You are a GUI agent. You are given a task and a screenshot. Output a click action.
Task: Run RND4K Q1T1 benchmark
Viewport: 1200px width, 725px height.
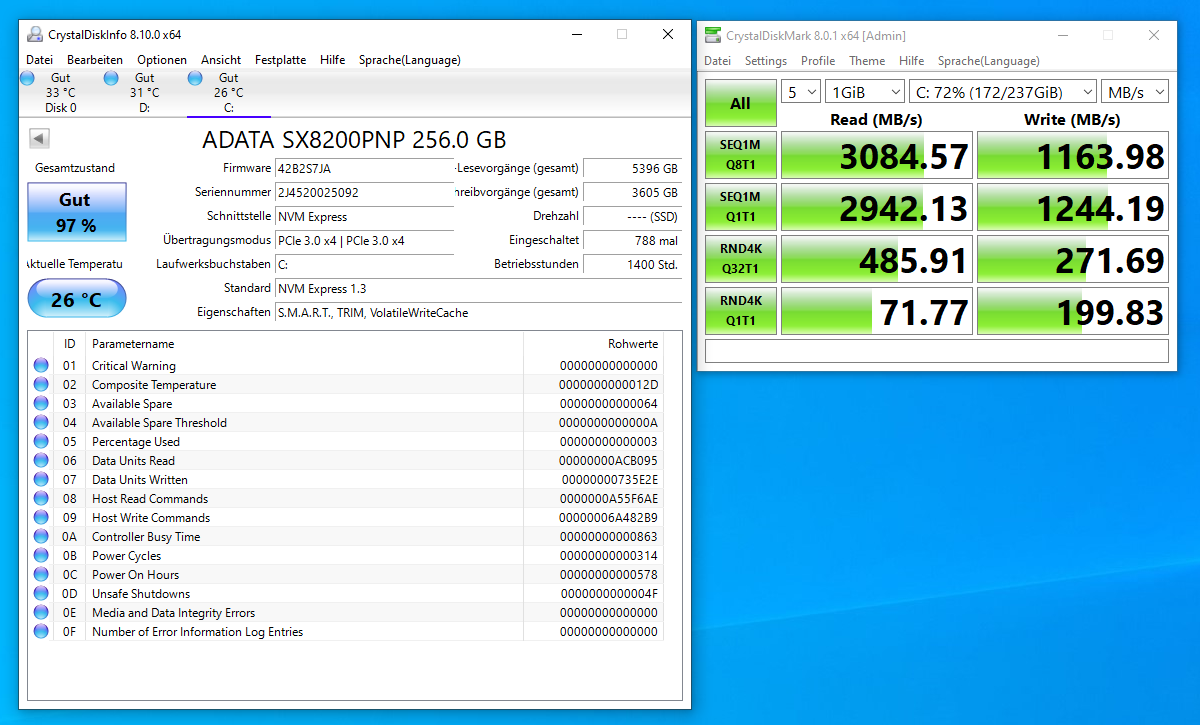[740, 312]
